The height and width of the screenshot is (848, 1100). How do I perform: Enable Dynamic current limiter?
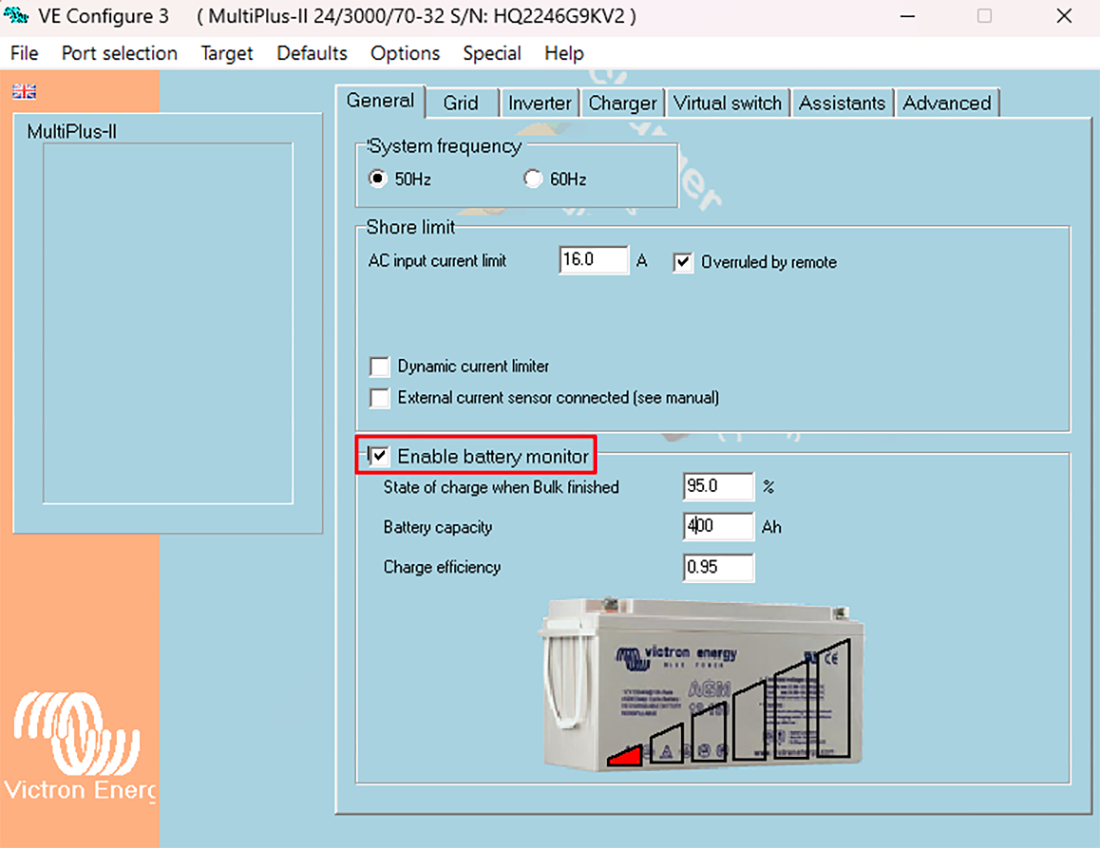(380, 367)
